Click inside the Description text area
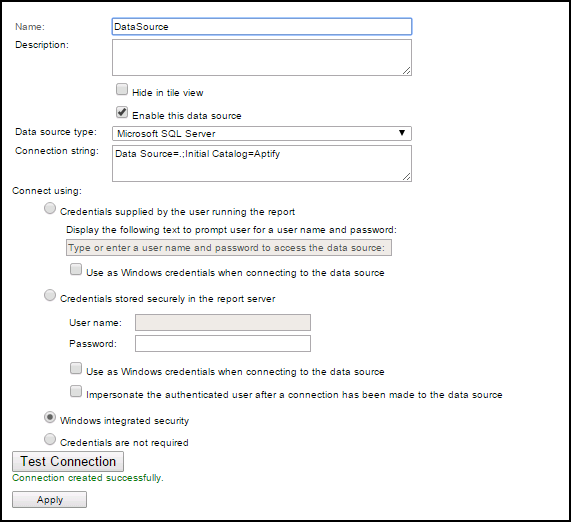This screenshot has width=571, height=522. pyautogui.click(x=262, y=58)
